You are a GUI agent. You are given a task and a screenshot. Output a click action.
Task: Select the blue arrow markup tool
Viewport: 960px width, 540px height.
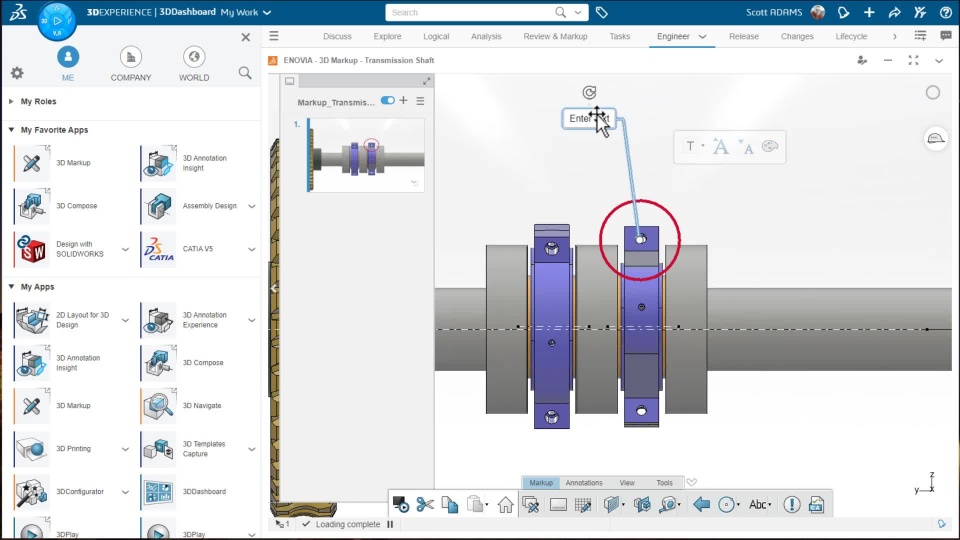tap(701, 504)
